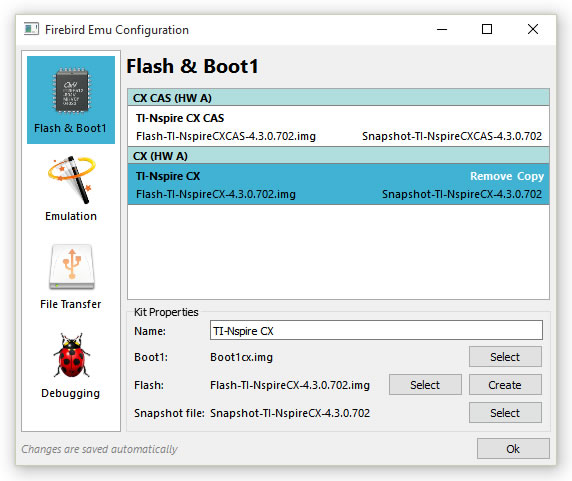The height and width of the screenshot is (481, 572).
Task: Select a Flash image file
Action: pyautogui.click(x=425, y=385)
